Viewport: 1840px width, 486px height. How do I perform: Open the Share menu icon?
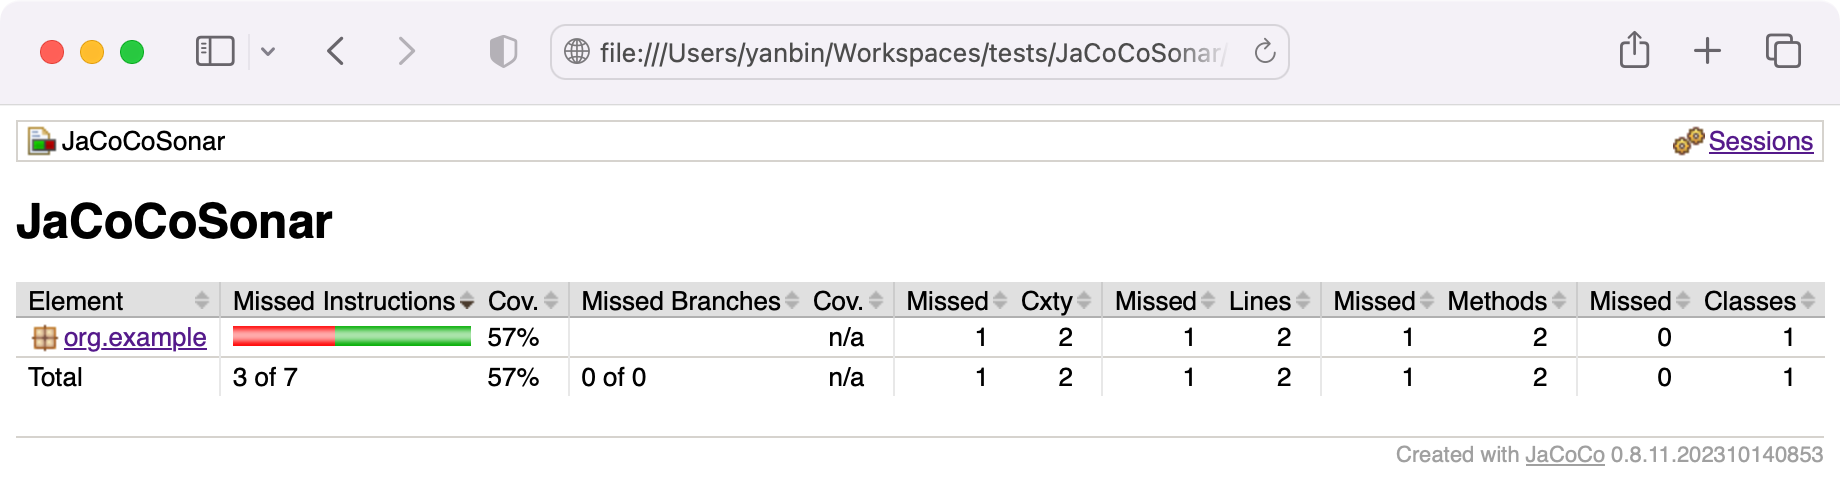coord(1634,50)
